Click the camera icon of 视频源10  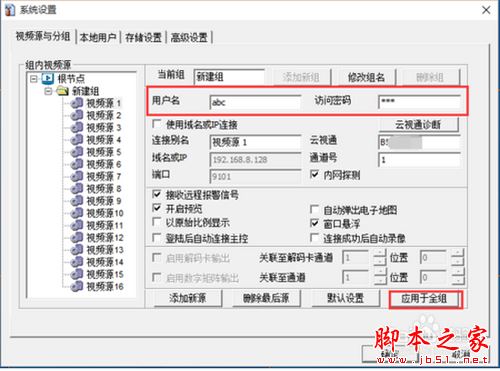(x=77, y=213)
